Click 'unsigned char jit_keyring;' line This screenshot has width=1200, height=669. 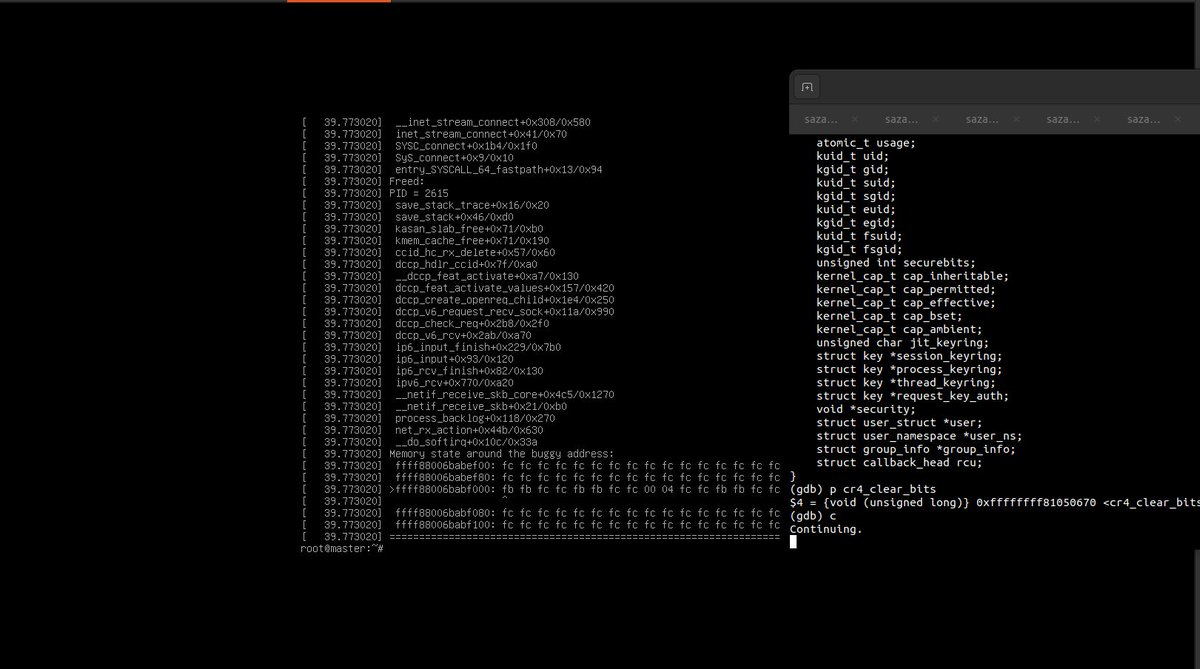click(903, 343)
